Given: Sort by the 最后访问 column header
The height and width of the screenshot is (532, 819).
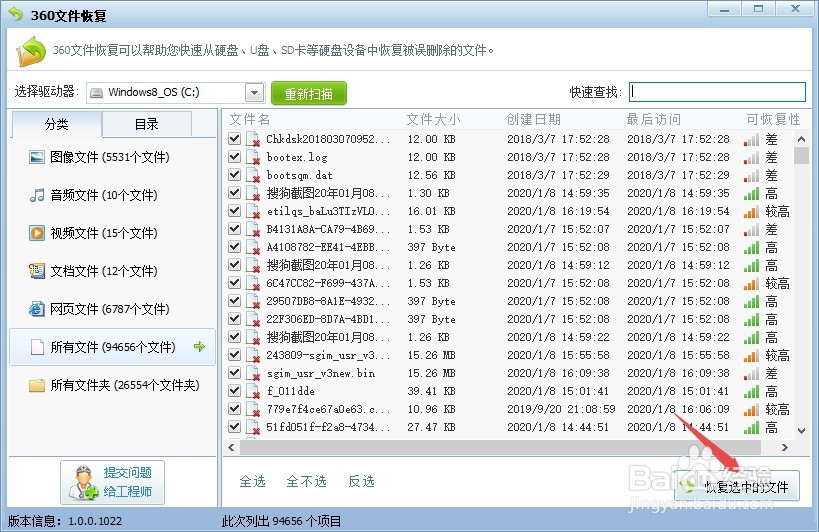Looking at the screenshot, I should click(x=653, y=120).
